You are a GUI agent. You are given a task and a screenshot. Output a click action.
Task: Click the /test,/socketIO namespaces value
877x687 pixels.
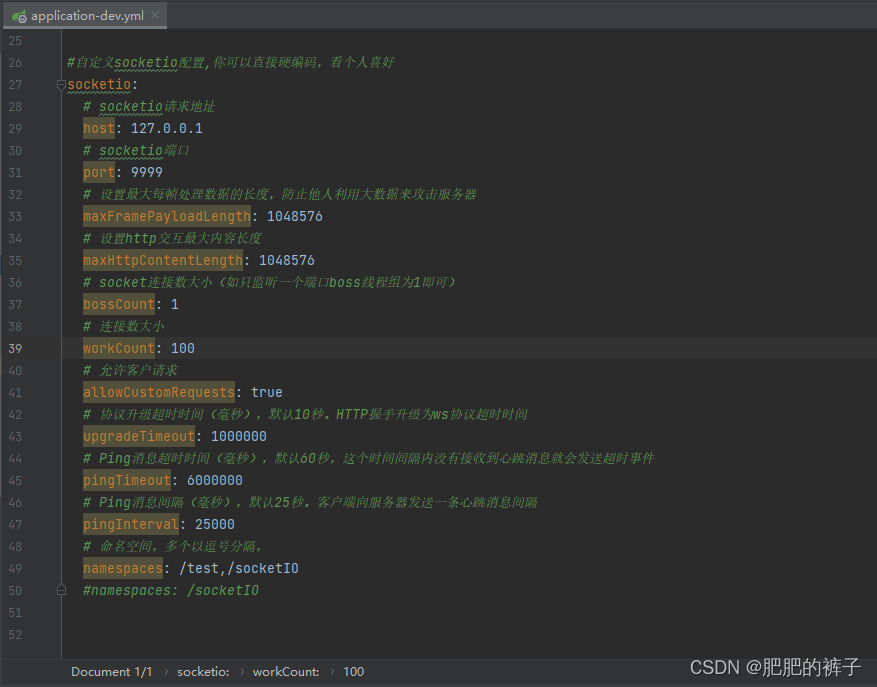pyautogui.click(x=239, y=568)
